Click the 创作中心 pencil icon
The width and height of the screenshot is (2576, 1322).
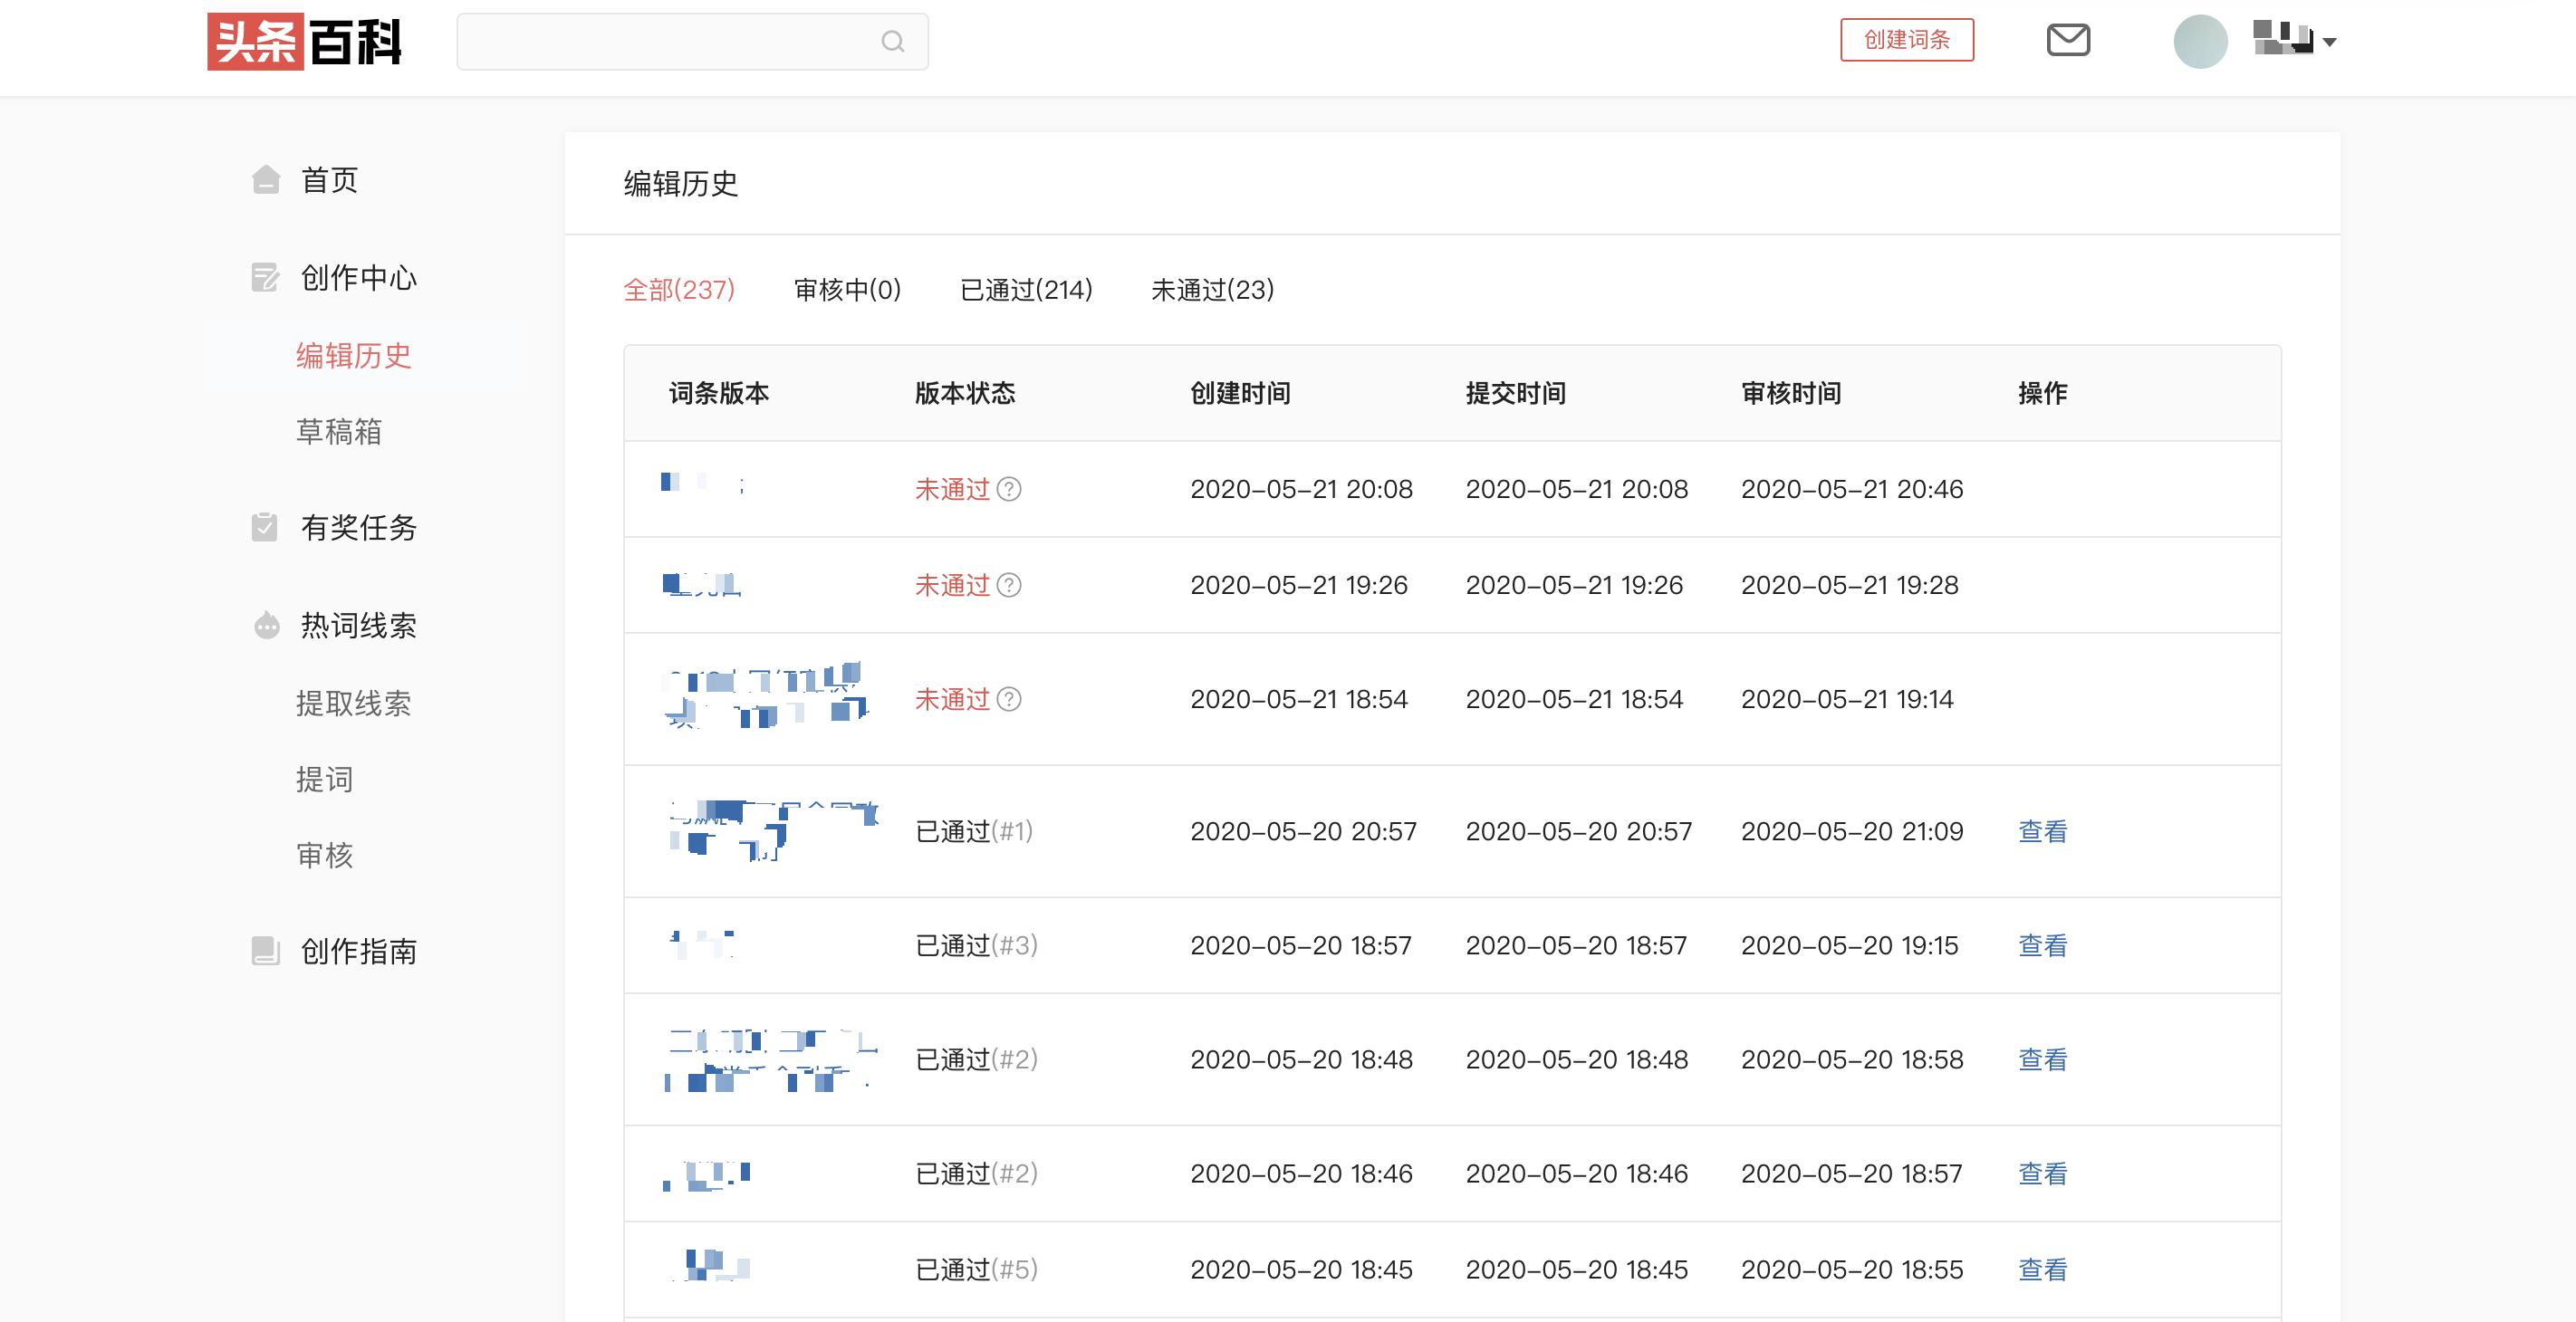tap(265, 278)
